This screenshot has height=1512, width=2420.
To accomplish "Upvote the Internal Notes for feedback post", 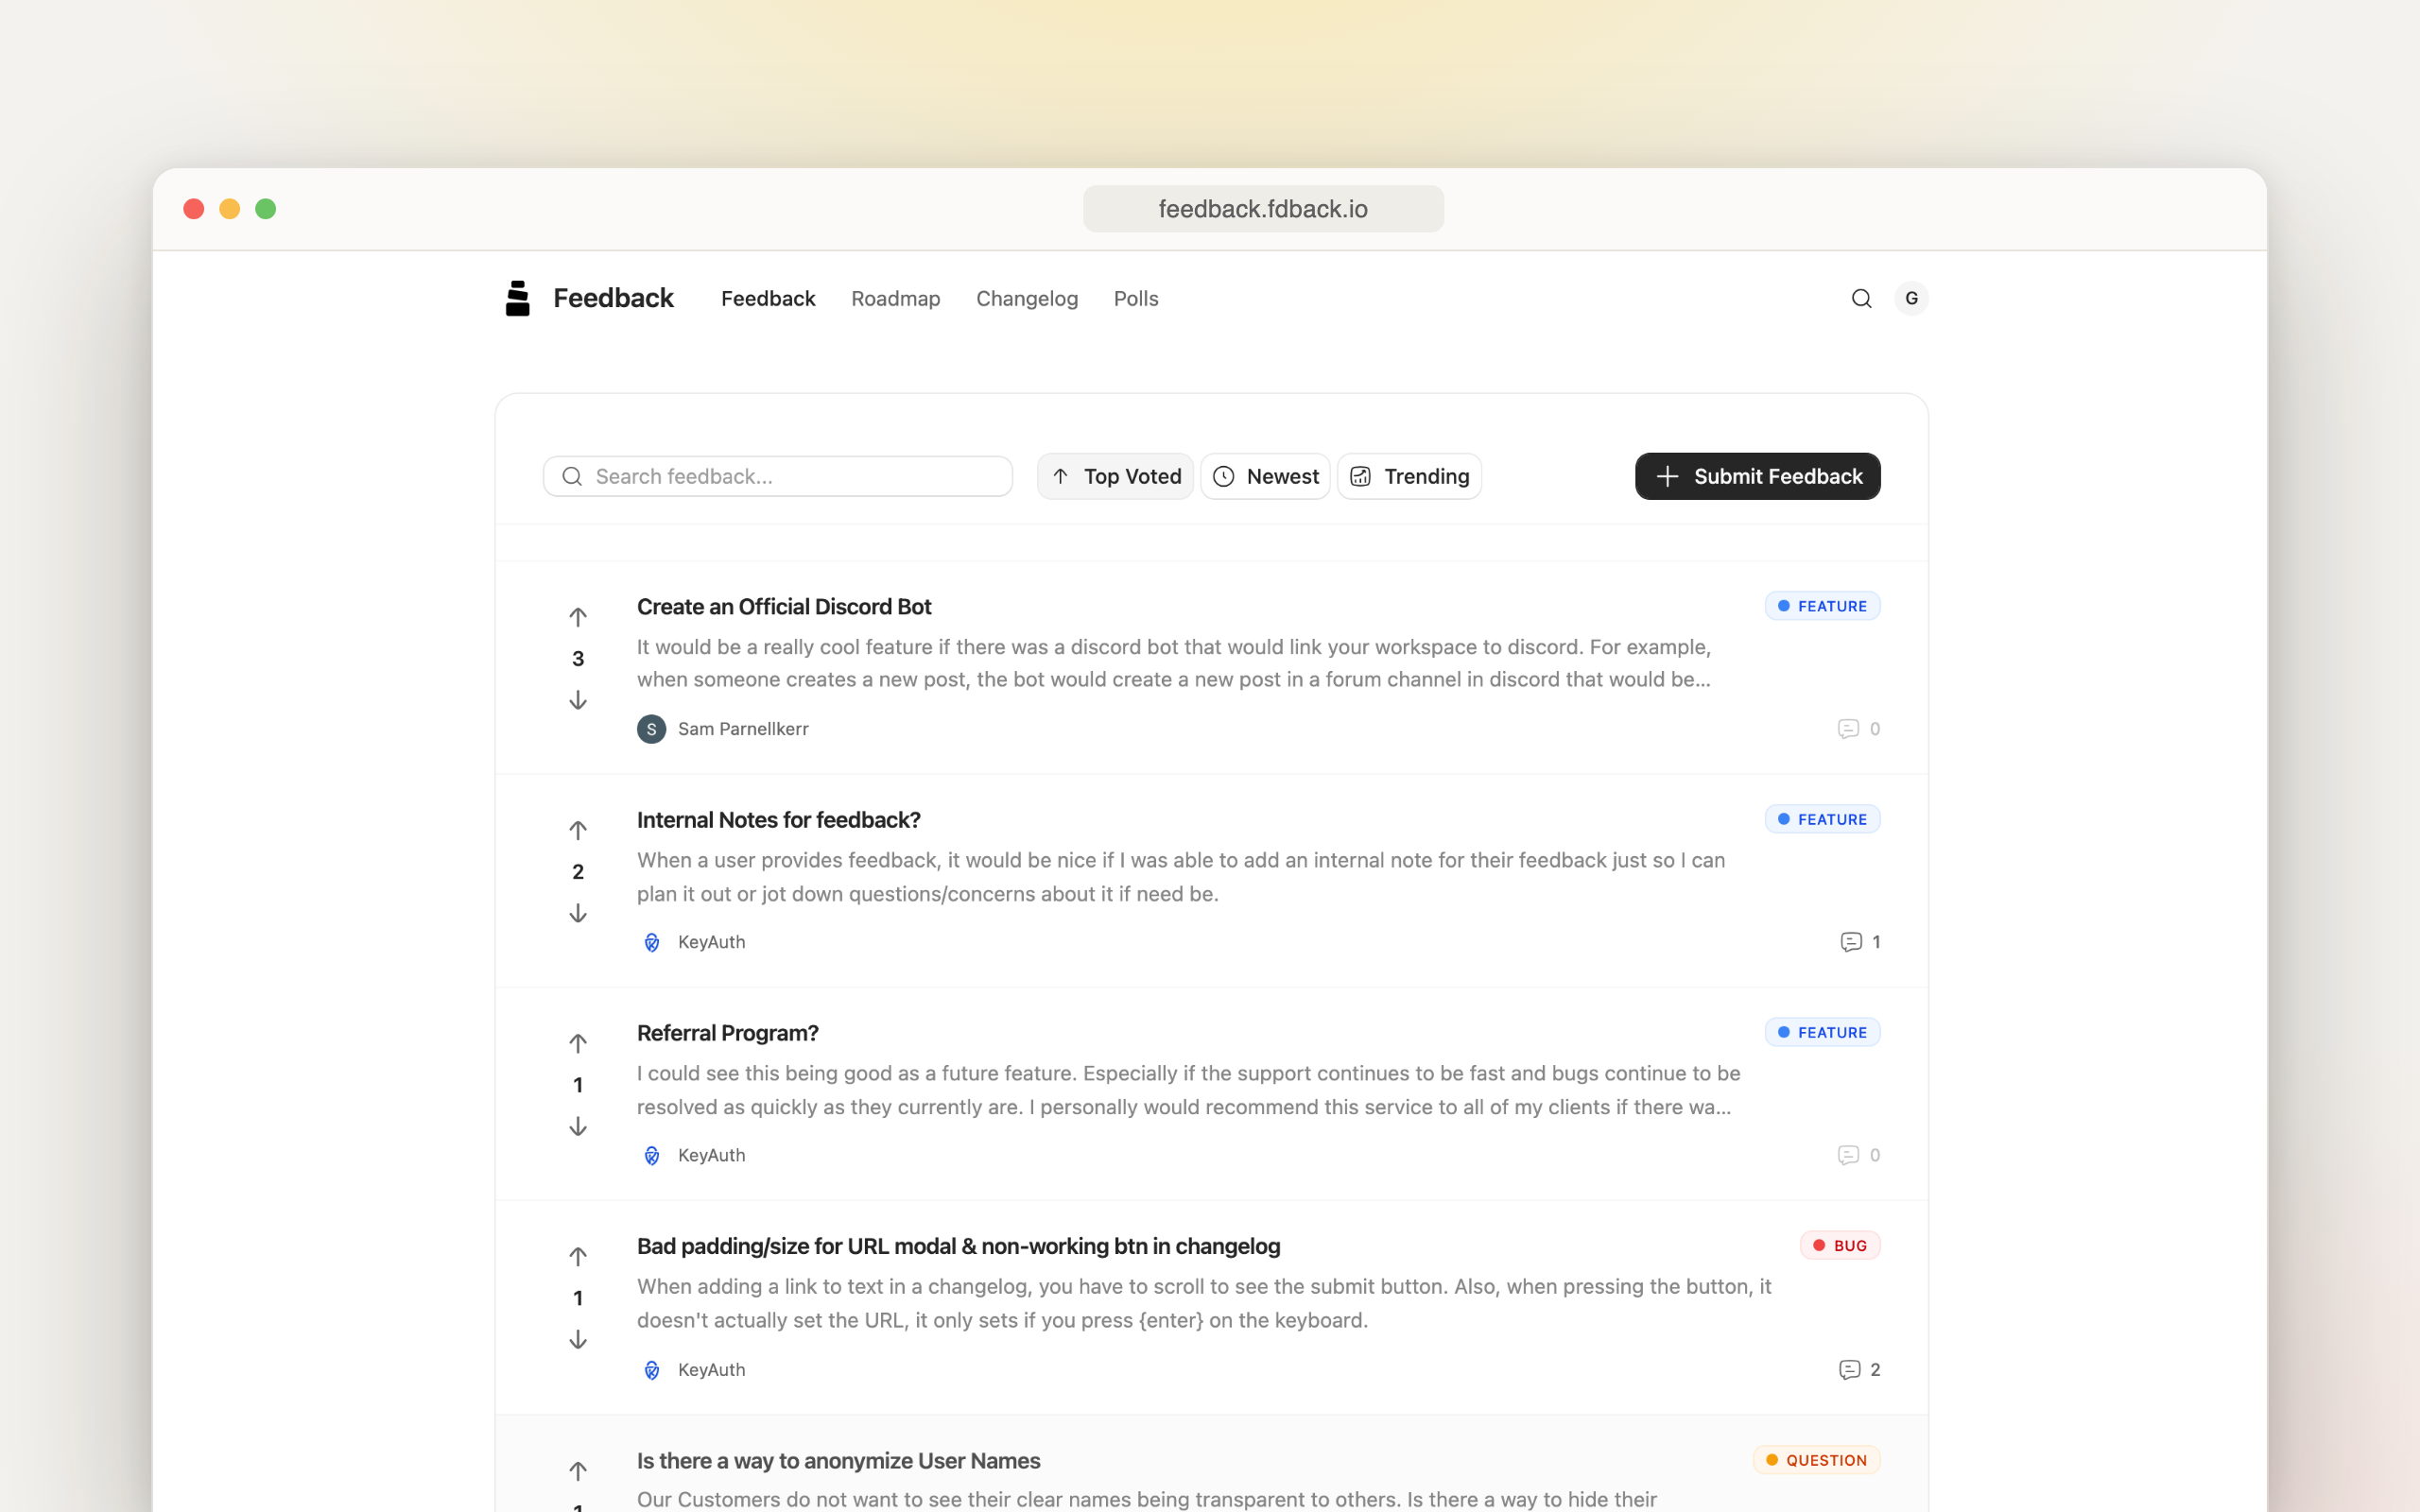I will 578,829.
